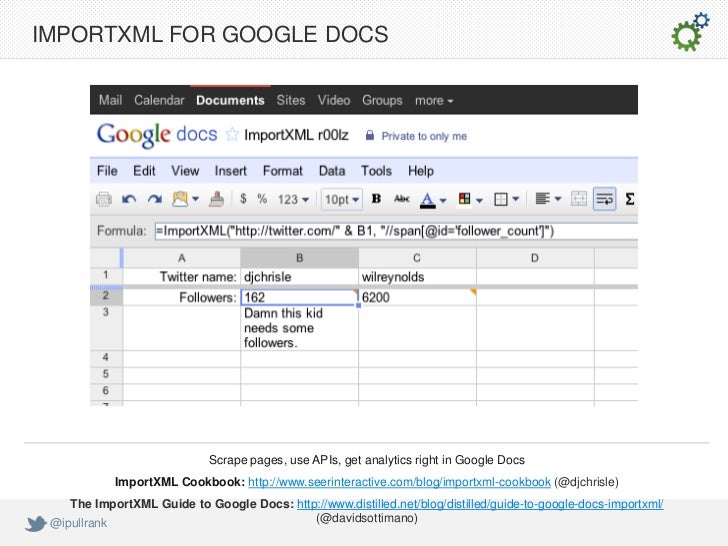Open the Insert menu
728x546 pixels.
pyautogui.click(x=231, y=171)
